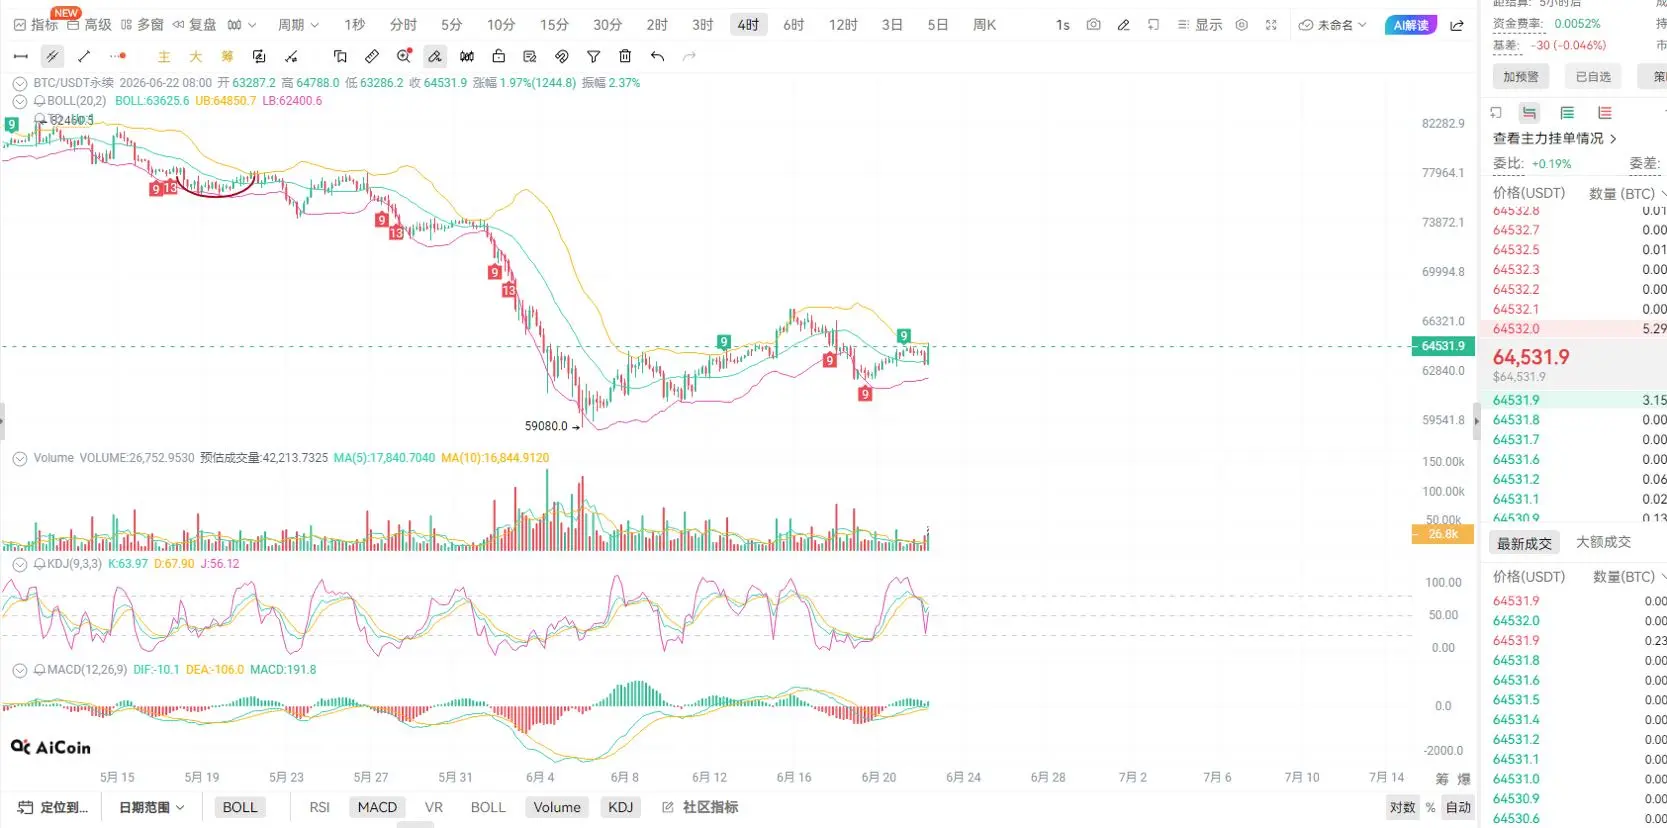Collapse the KDJ indicator panel

coord(19,564)
